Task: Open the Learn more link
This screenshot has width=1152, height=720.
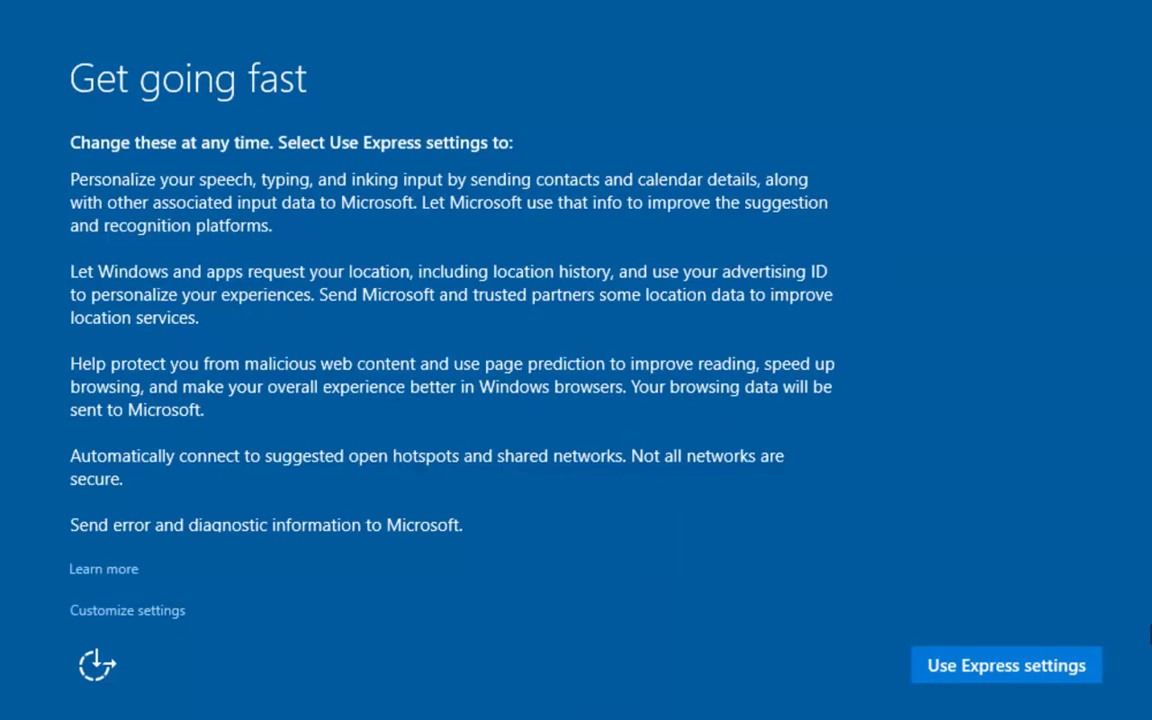Action: pyautogui.click(x=104, y=569)
